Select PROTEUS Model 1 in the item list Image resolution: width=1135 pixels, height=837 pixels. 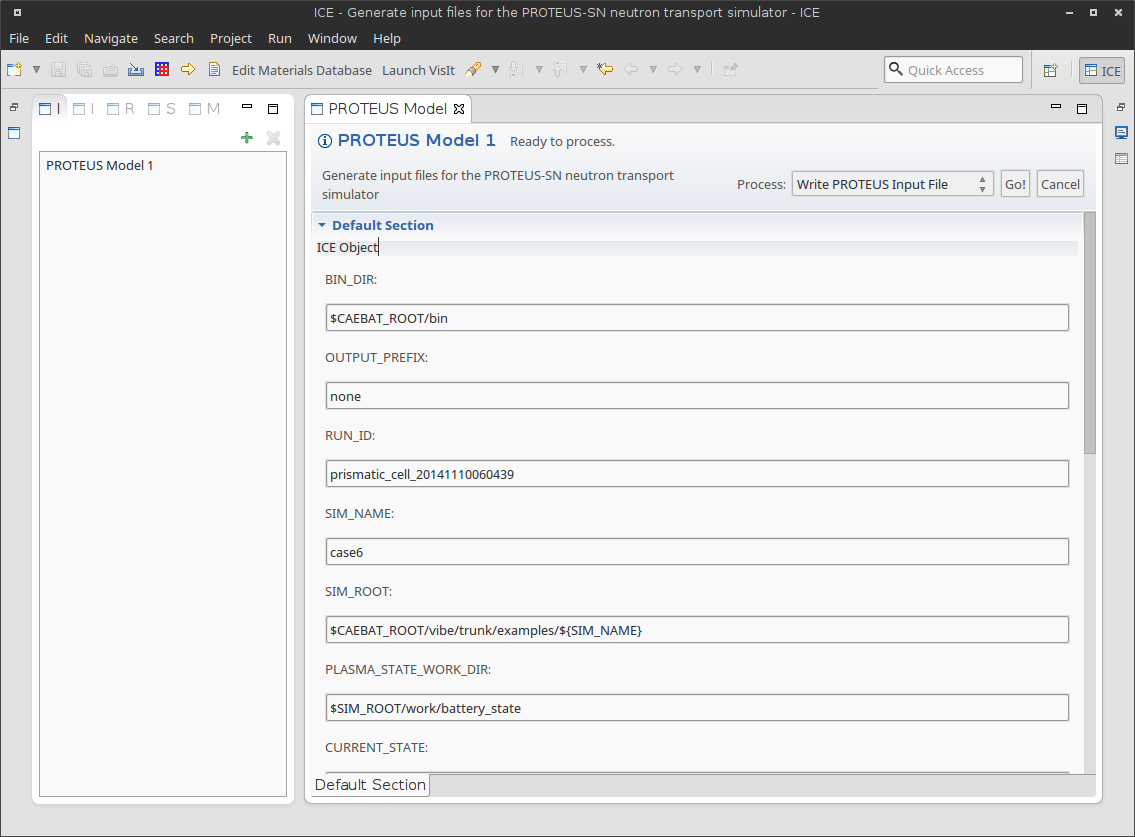100,166
